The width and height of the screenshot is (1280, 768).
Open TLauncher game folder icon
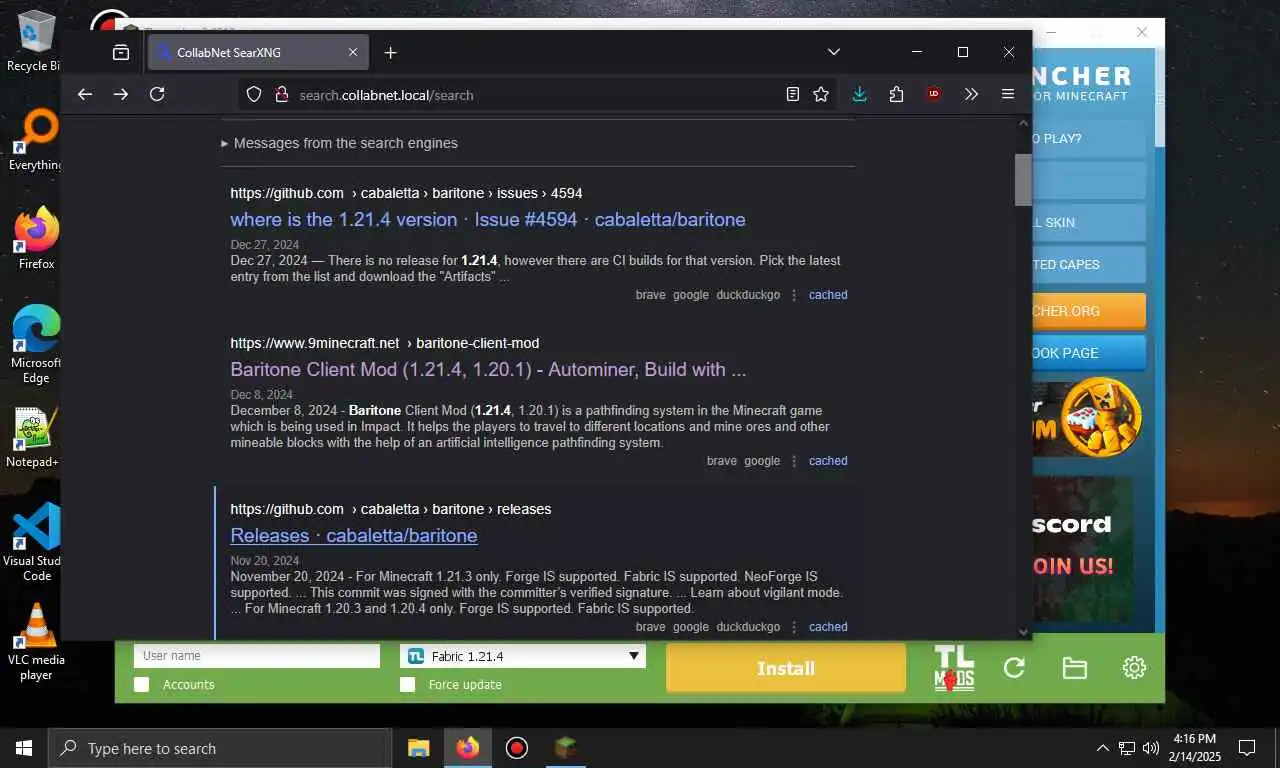(x=1074, y=668)
